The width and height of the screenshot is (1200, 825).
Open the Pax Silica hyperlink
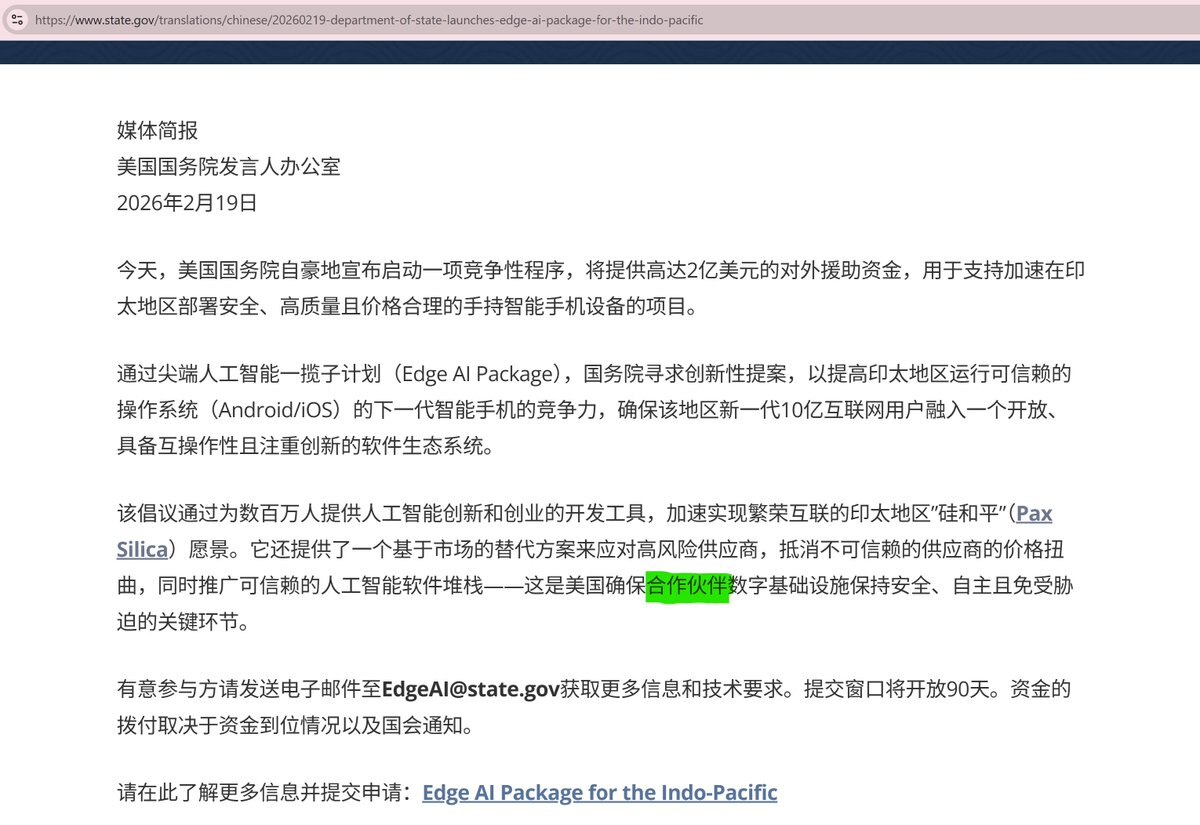[1033, 514]
